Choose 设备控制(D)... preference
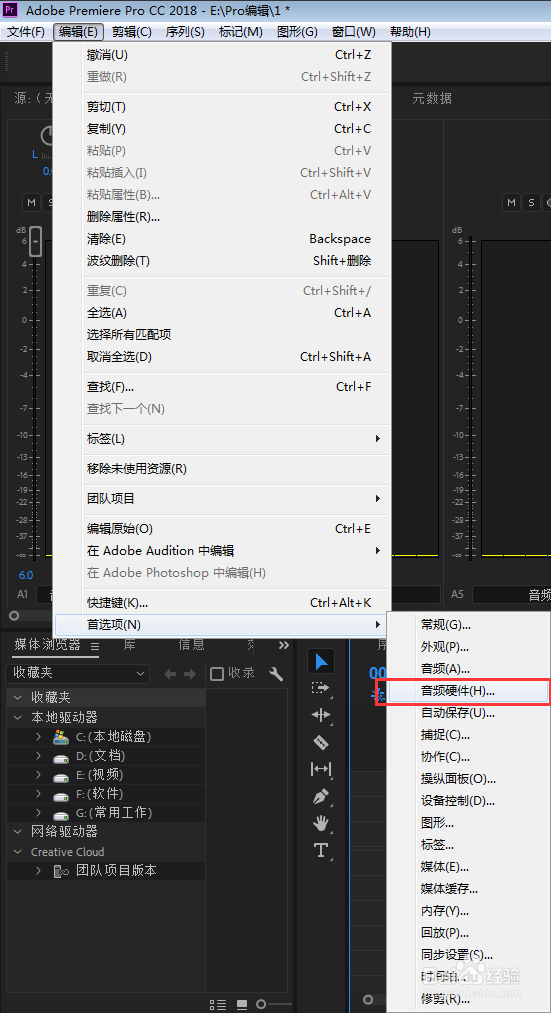Image resolution: width=551 pixels, height=1013 pixels. tap(468, 801)
